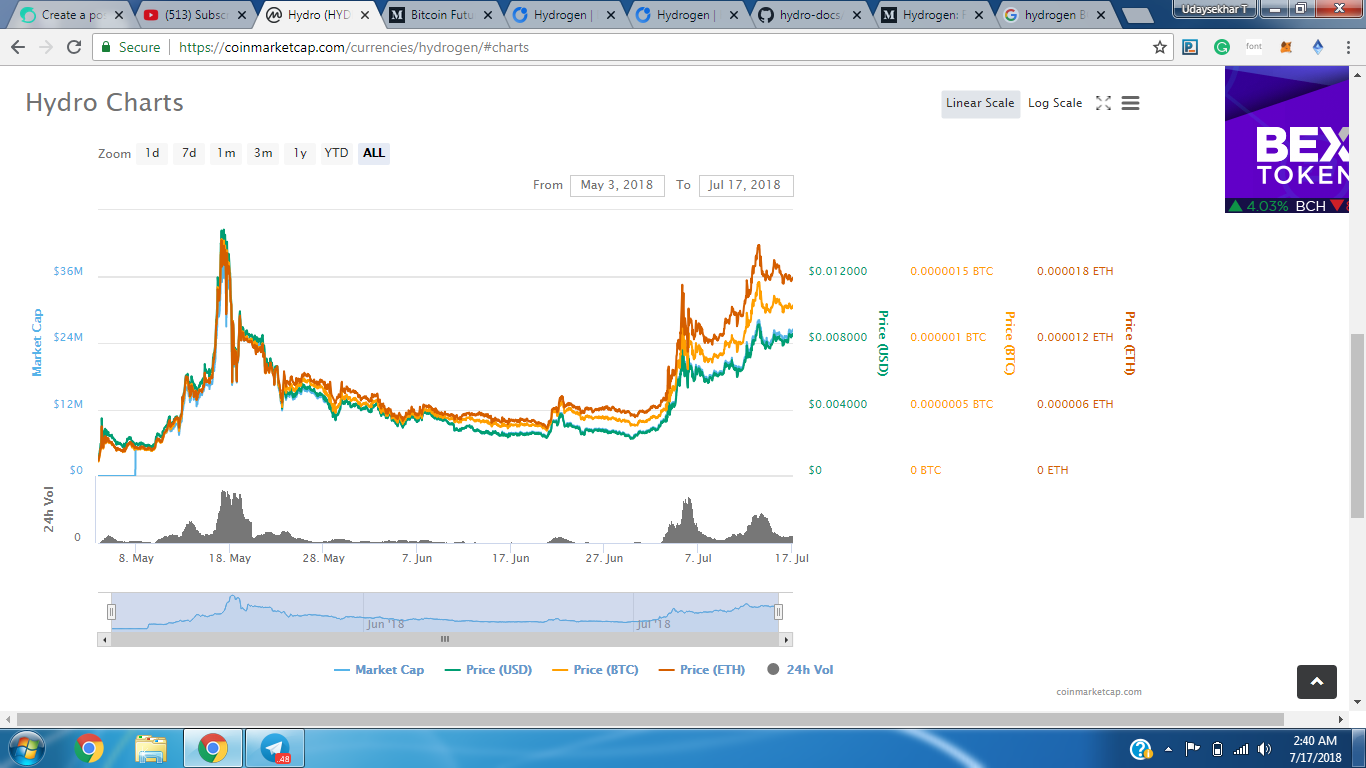Image resolution: width=1366 pixels, height=768 pixels.
Task: Toggle the Market Cap series in legend
Action: (379, 670)
